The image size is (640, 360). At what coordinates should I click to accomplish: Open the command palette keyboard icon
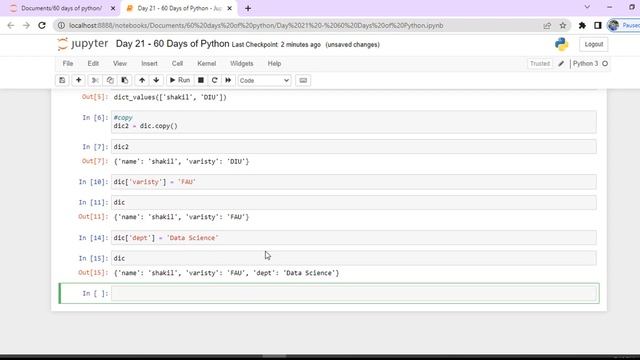(x=303, y=80)
